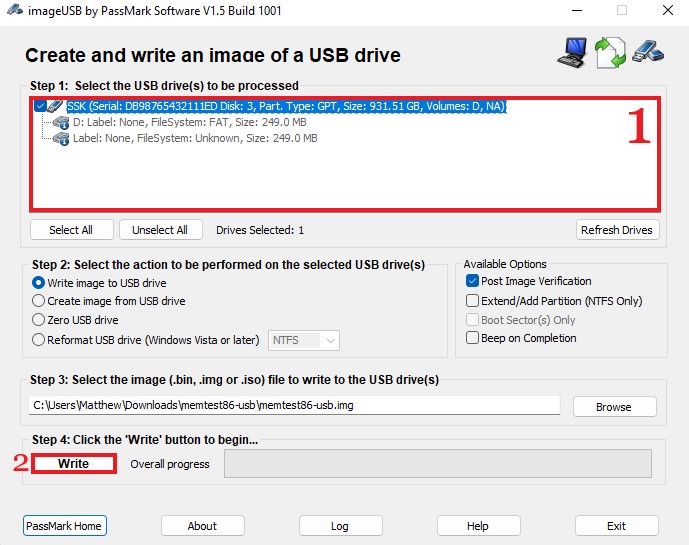
Task: Browse for an image file
Action: point(614,407)
